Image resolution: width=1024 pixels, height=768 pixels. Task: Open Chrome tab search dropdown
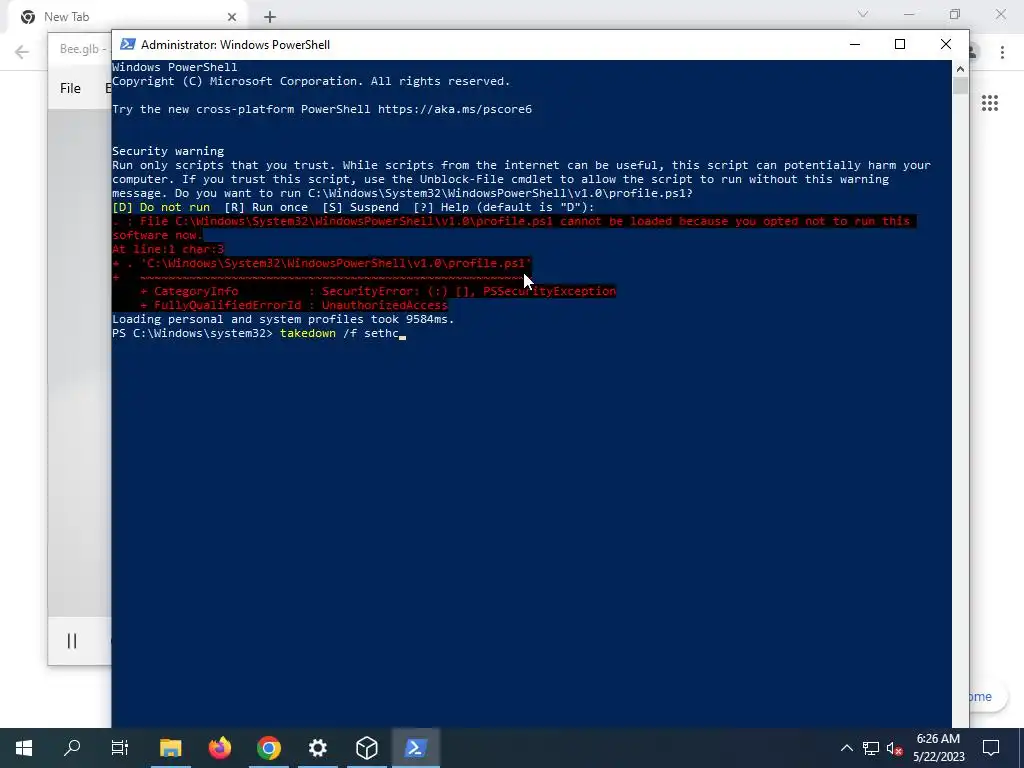point(863,14)
